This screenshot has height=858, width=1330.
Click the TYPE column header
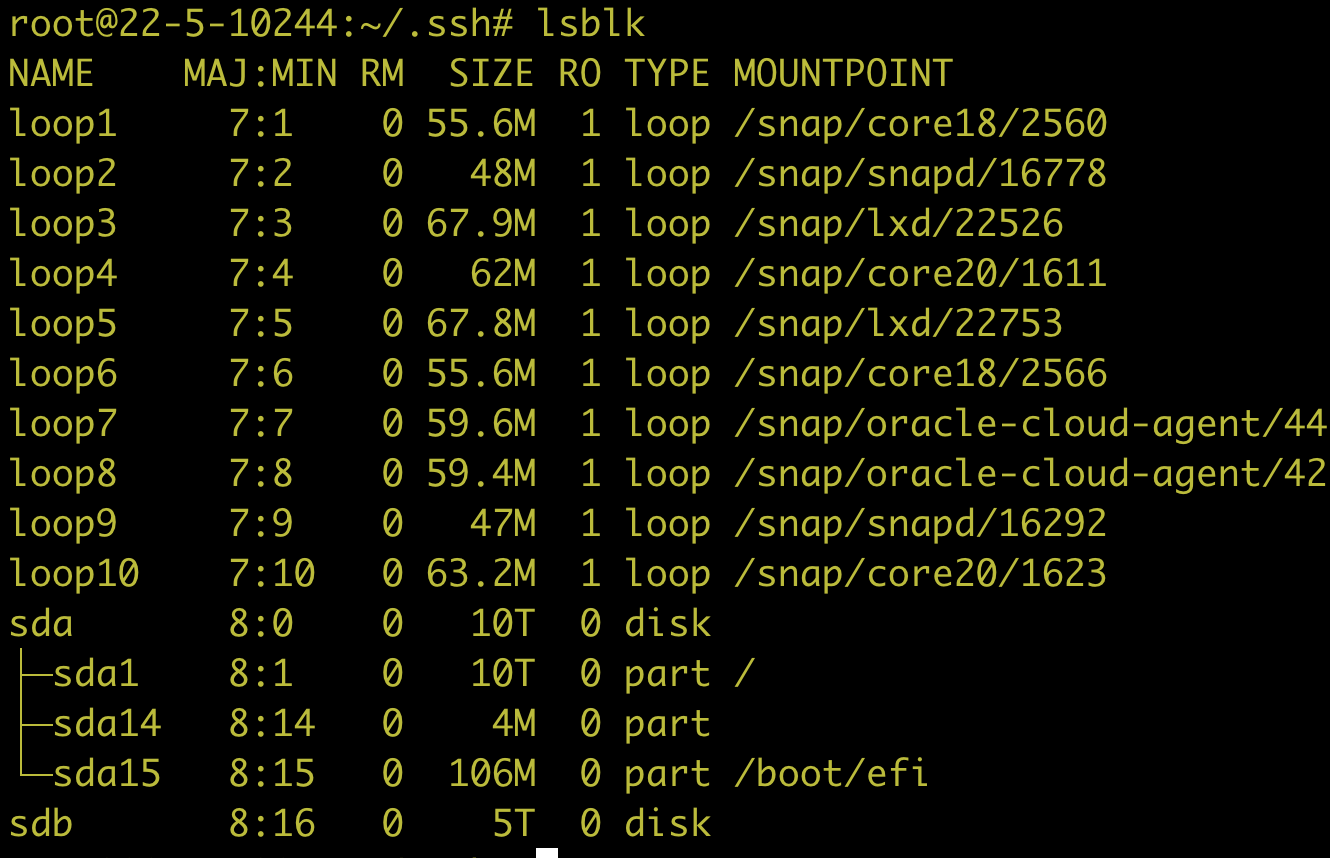[667, 74]
